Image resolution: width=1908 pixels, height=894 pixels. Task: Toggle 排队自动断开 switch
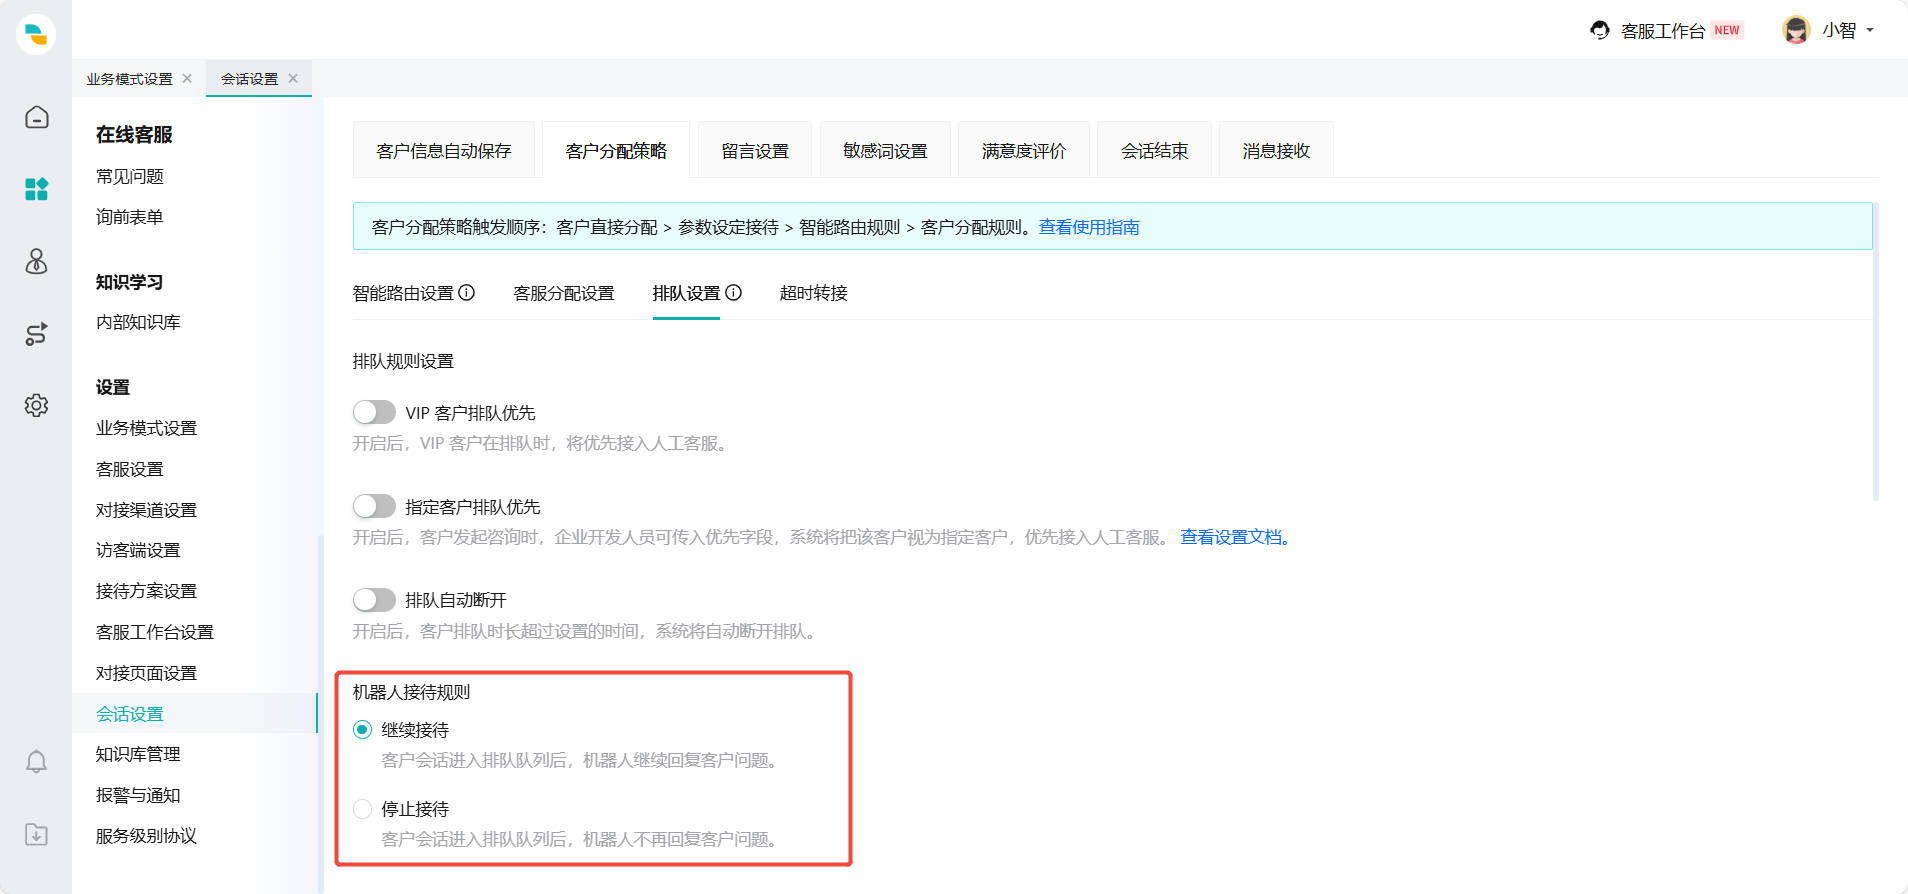click(x=374, y=599)
